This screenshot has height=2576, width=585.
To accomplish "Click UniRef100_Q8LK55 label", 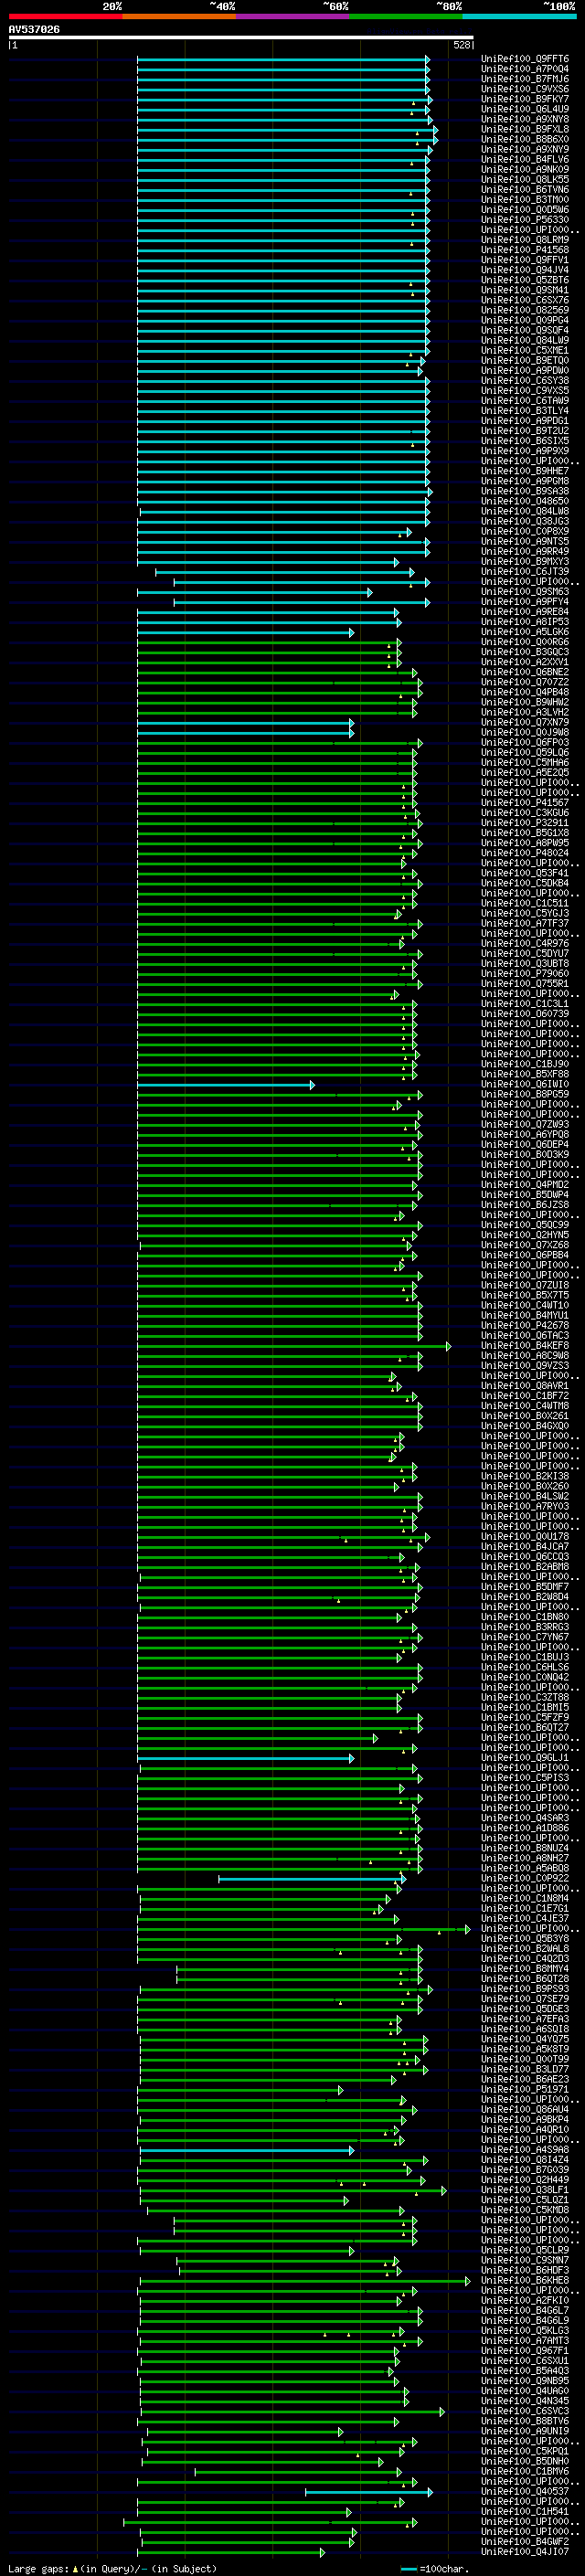I will point(525,179).
